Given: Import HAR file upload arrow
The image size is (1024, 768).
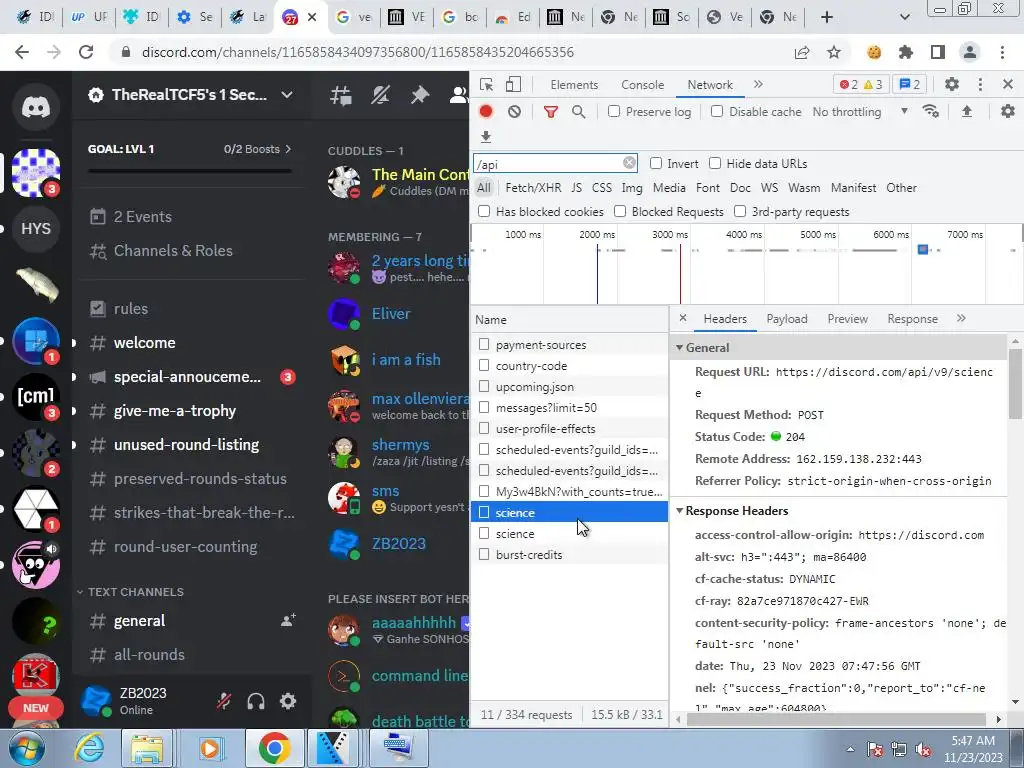Looking at the screenshot, I should coord(967,112).
